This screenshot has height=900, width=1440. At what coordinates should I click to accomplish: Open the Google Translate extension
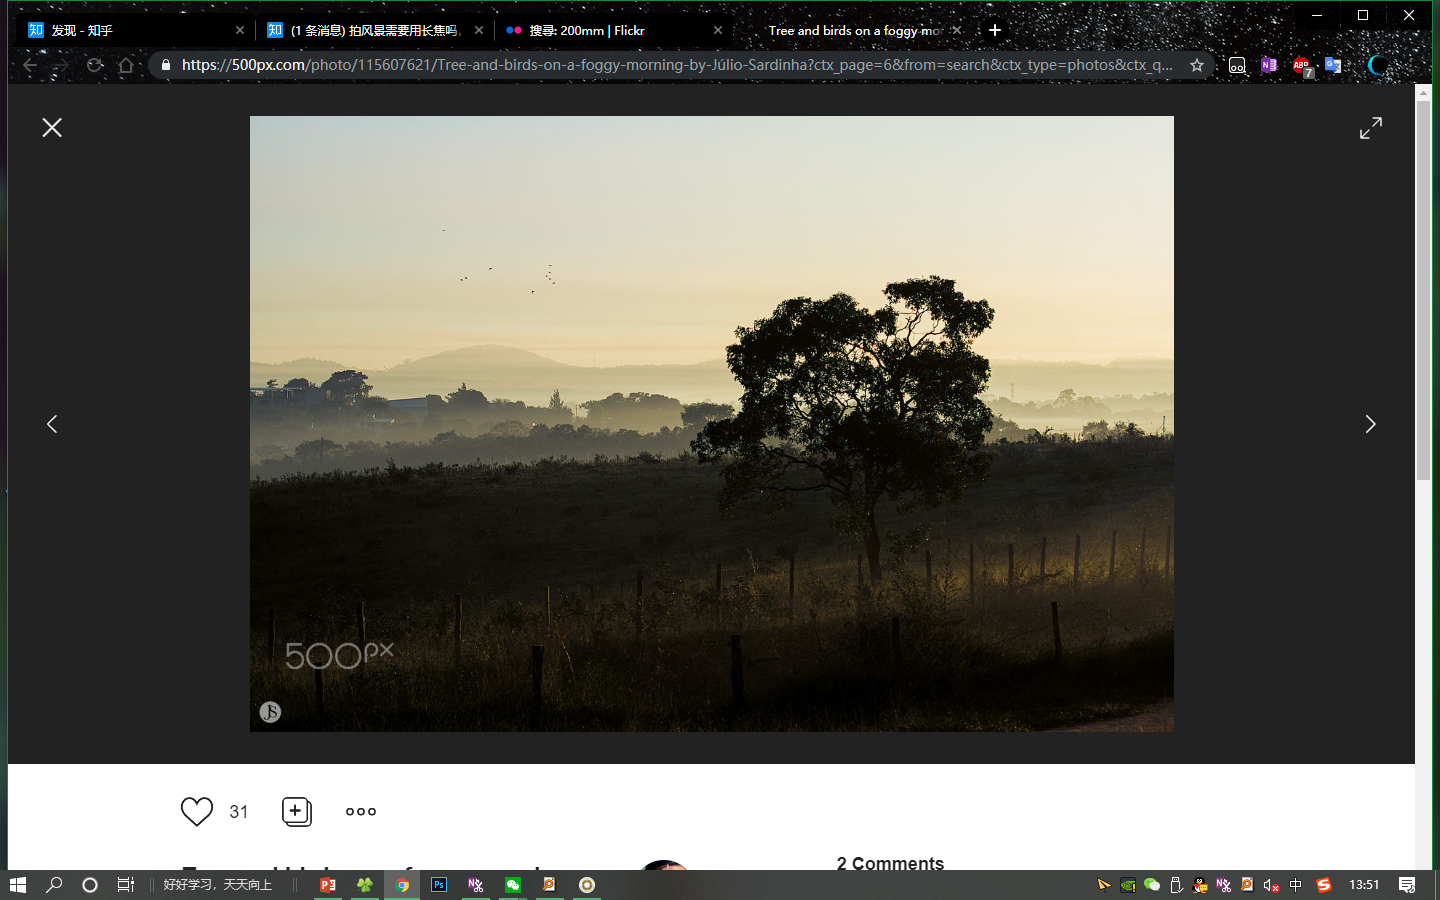pos(1333,65)
